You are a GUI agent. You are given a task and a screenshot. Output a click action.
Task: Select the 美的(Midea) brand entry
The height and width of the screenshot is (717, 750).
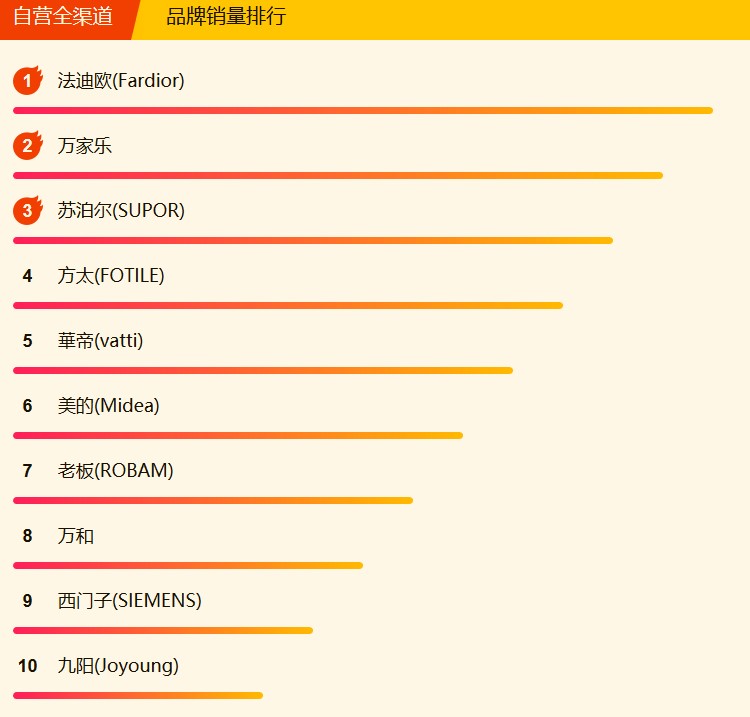109,406
